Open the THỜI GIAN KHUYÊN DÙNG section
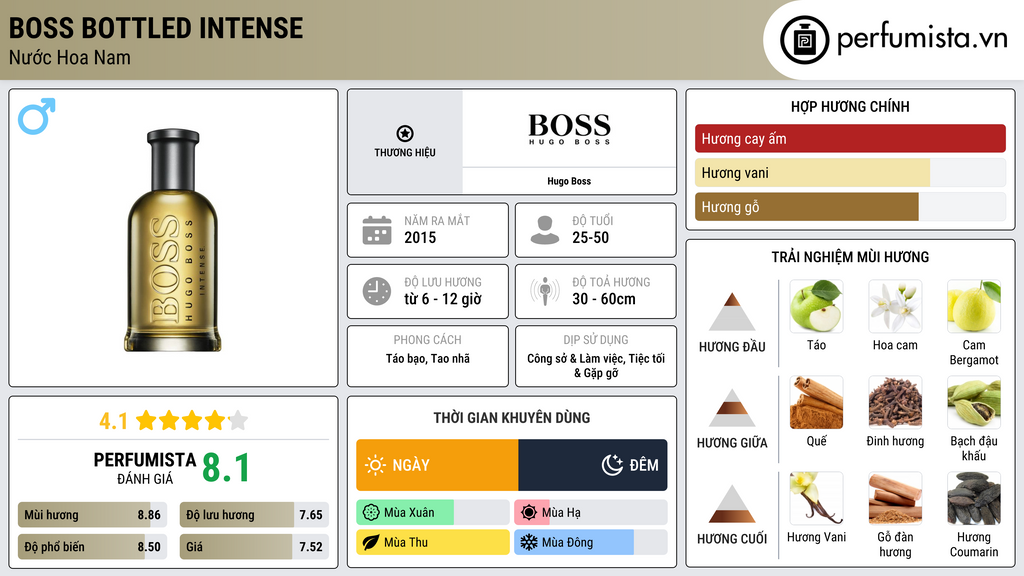This screenshot has width=1024, height=576. click(511, 418)
